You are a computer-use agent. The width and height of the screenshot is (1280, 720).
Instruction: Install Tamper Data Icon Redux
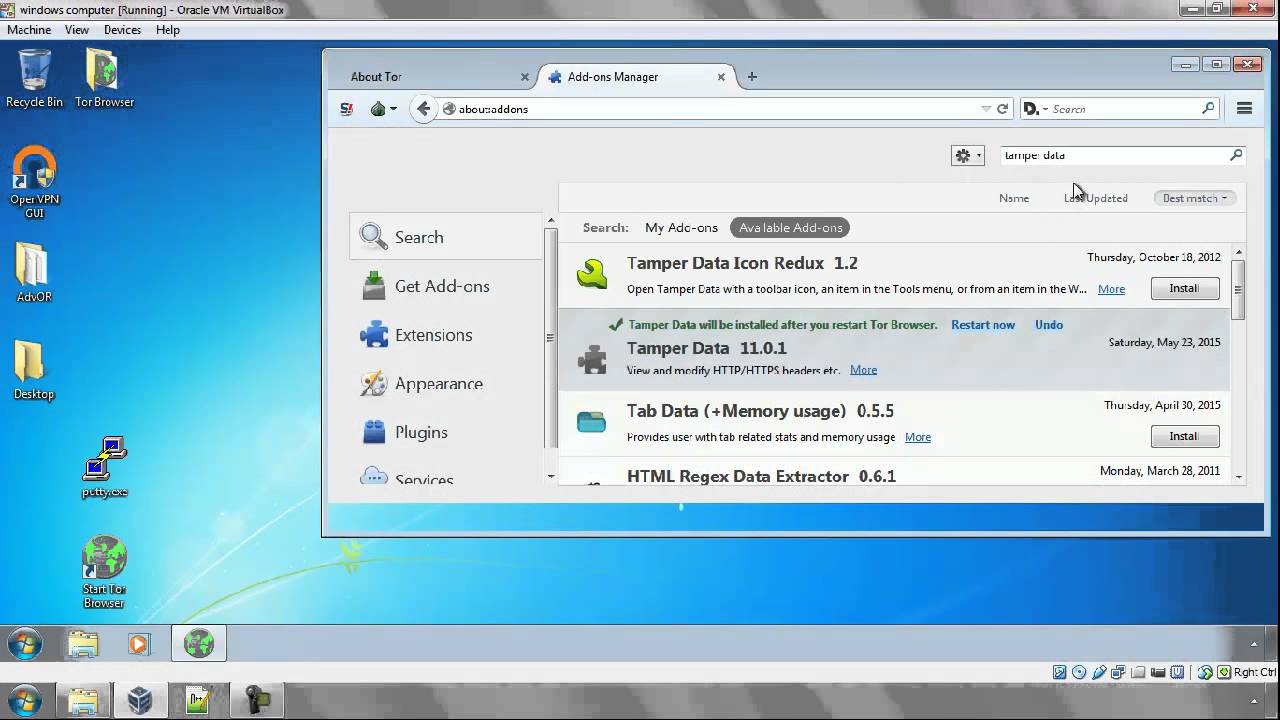tap(1185, 288)
